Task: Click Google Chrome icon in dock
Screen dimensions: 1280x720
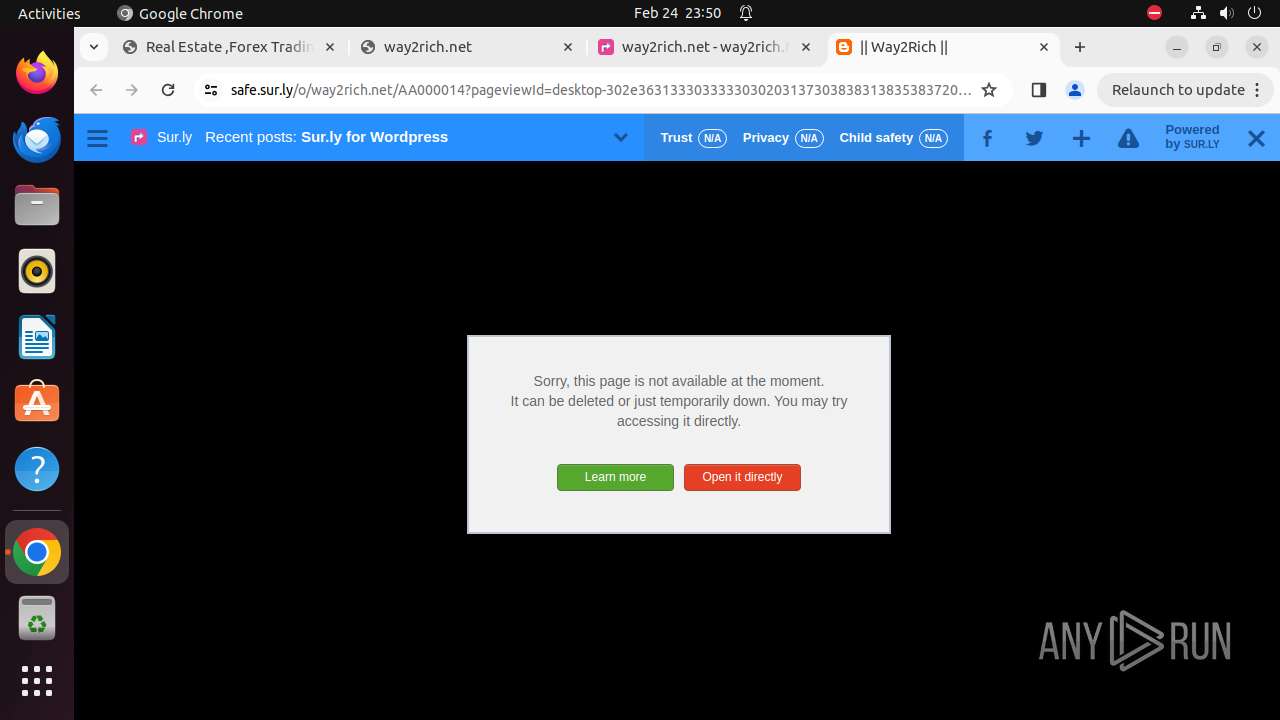Action: (x=37, y=552)
